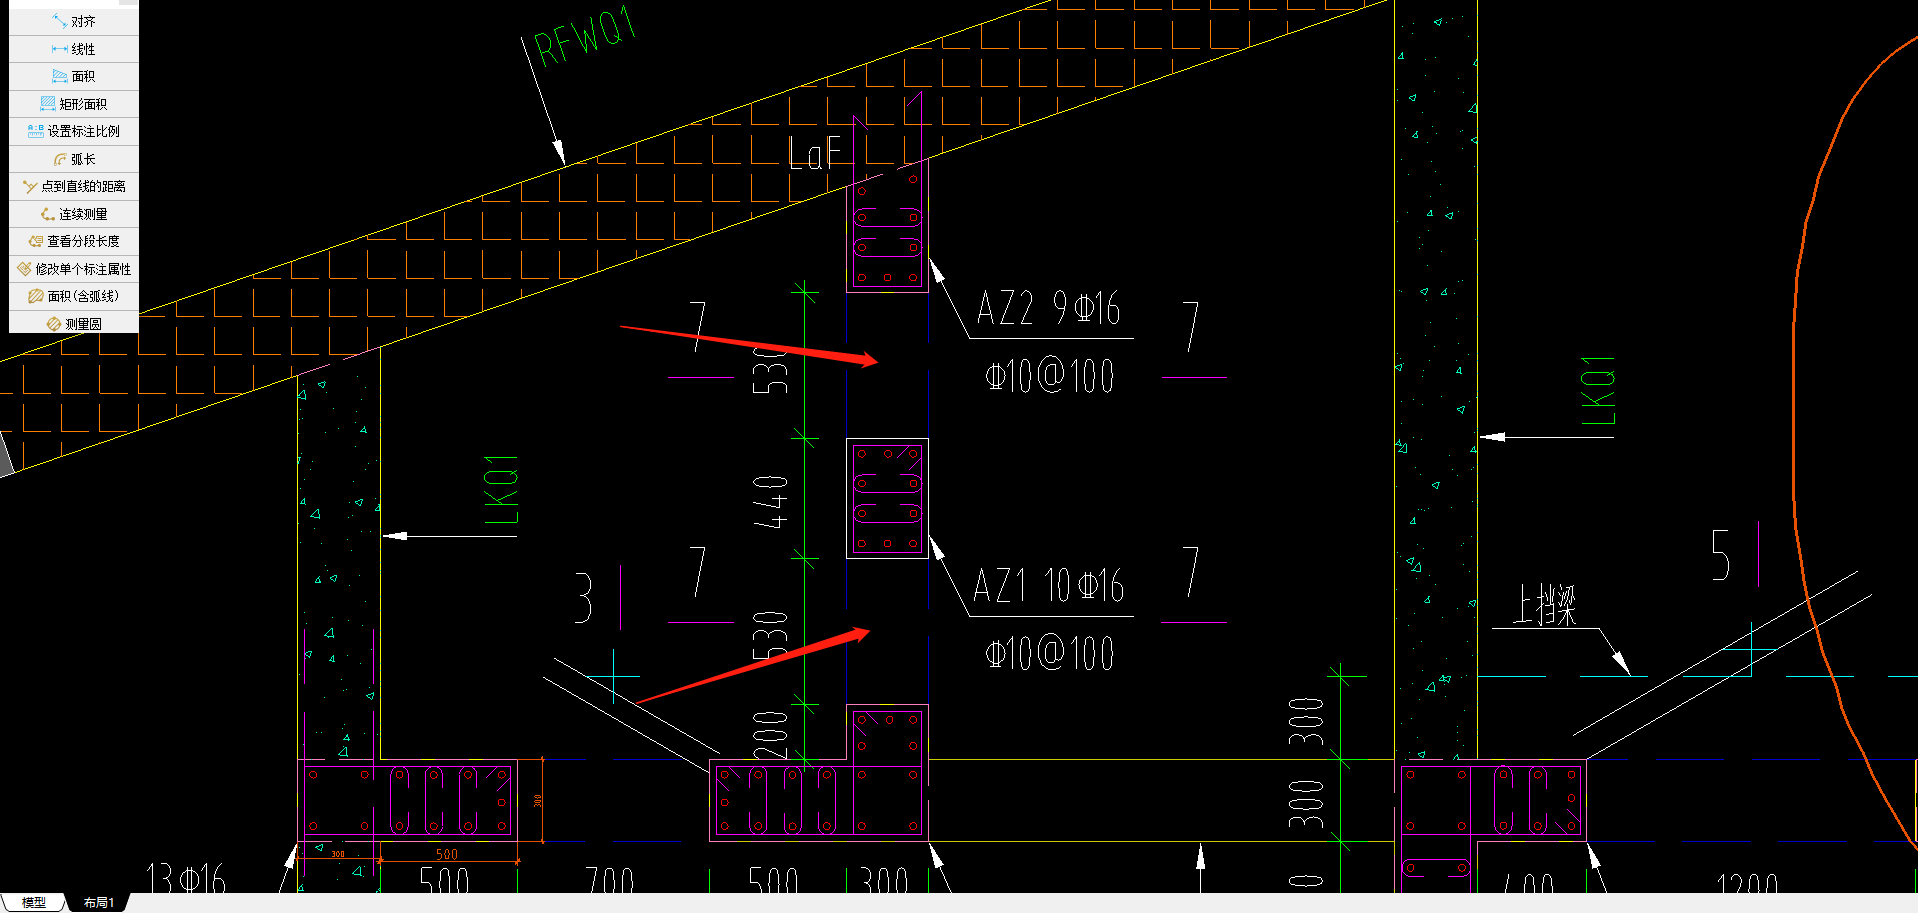This screenshot has width=1918, height=913.
Task: Pick the 点到直线的距离 point-to-line distance tool
Action: coord(74,186)
